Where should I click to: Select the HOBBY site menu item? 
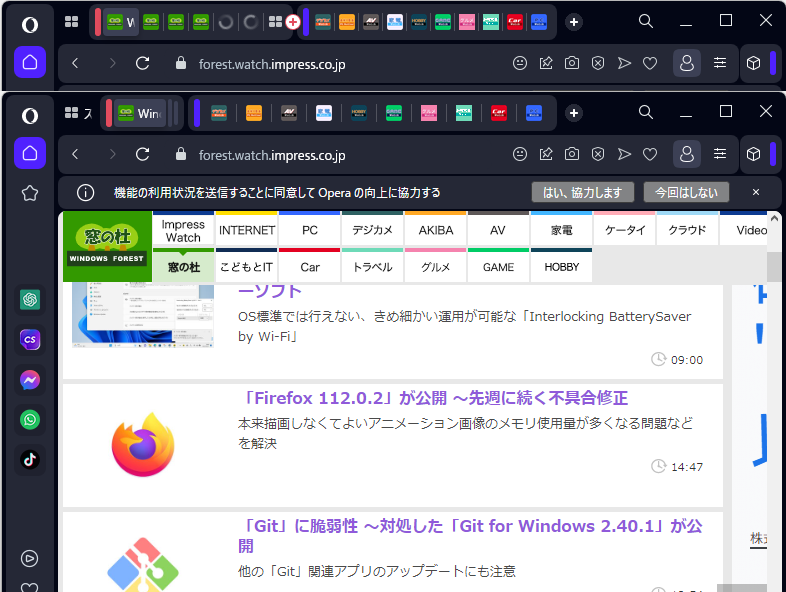pos(561,266)
